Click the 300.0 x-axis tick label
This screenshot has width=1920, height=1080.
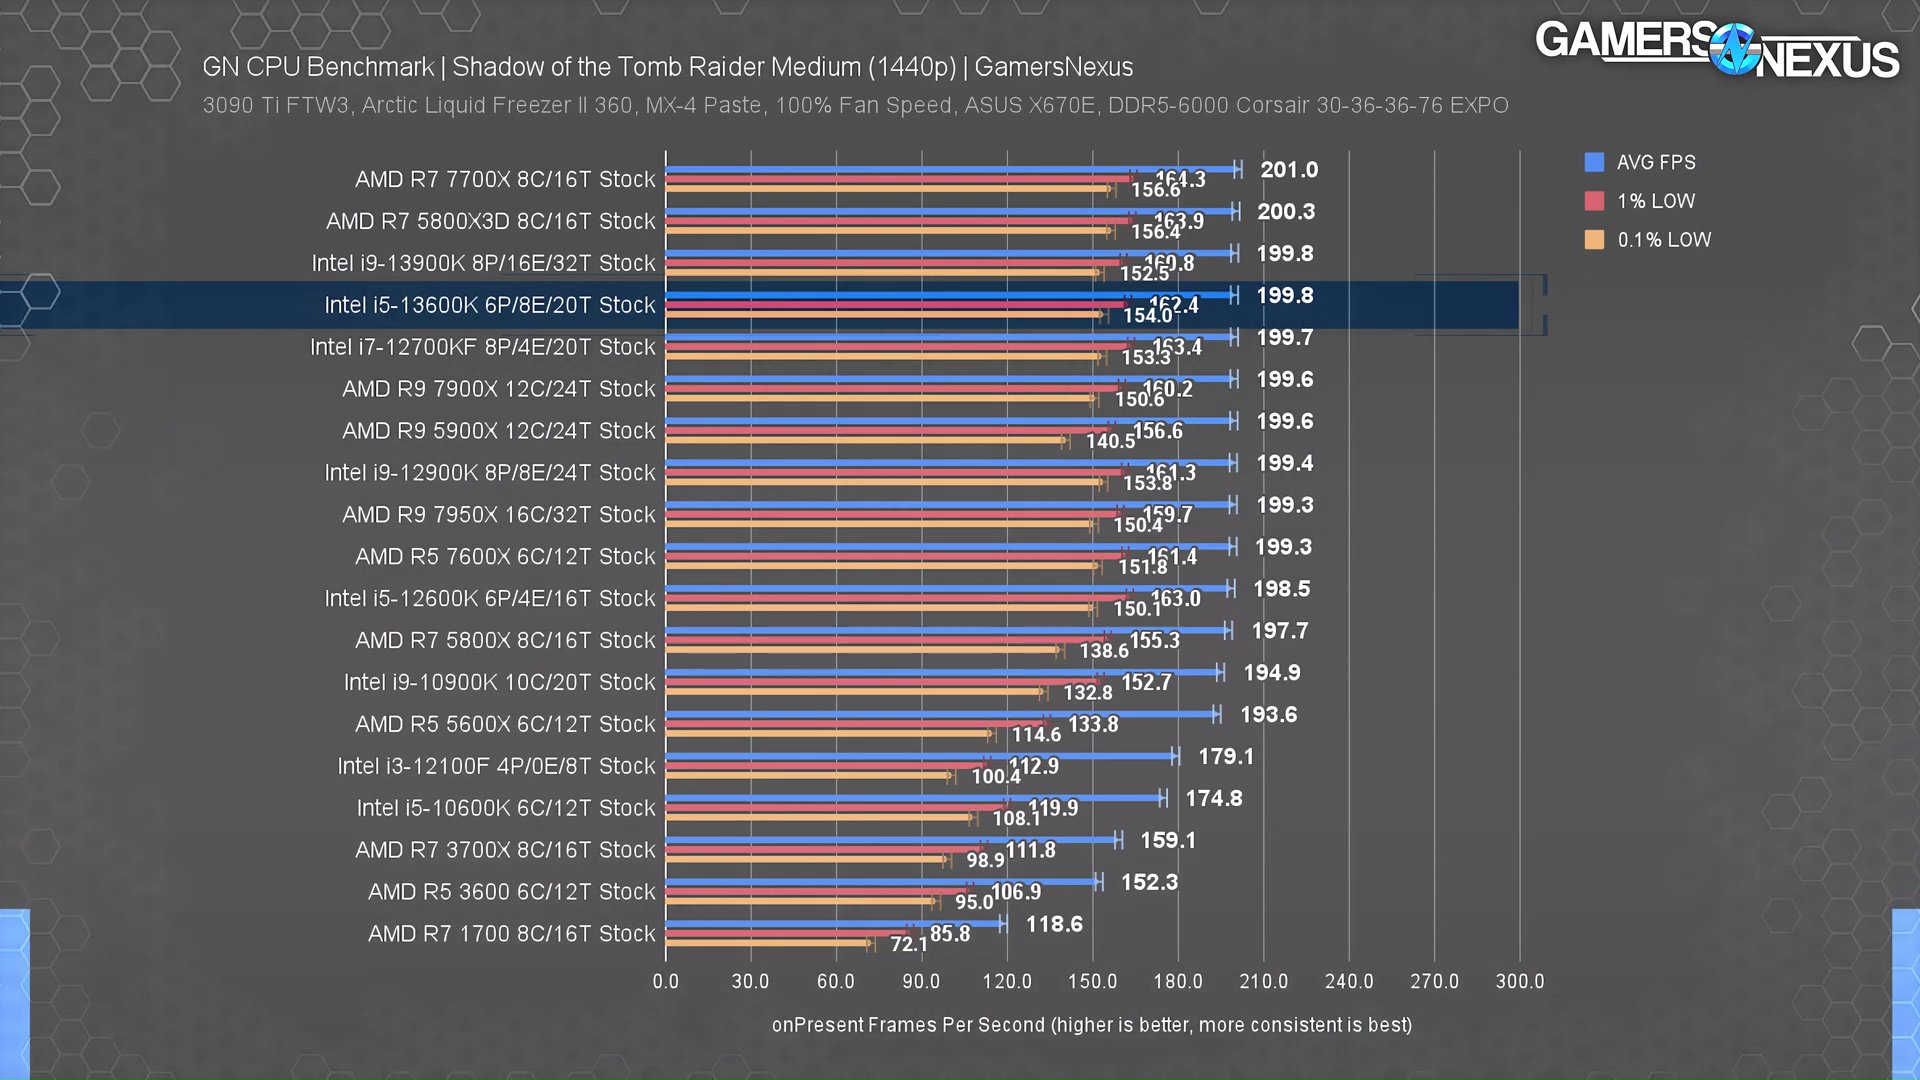pos(1519,981)
